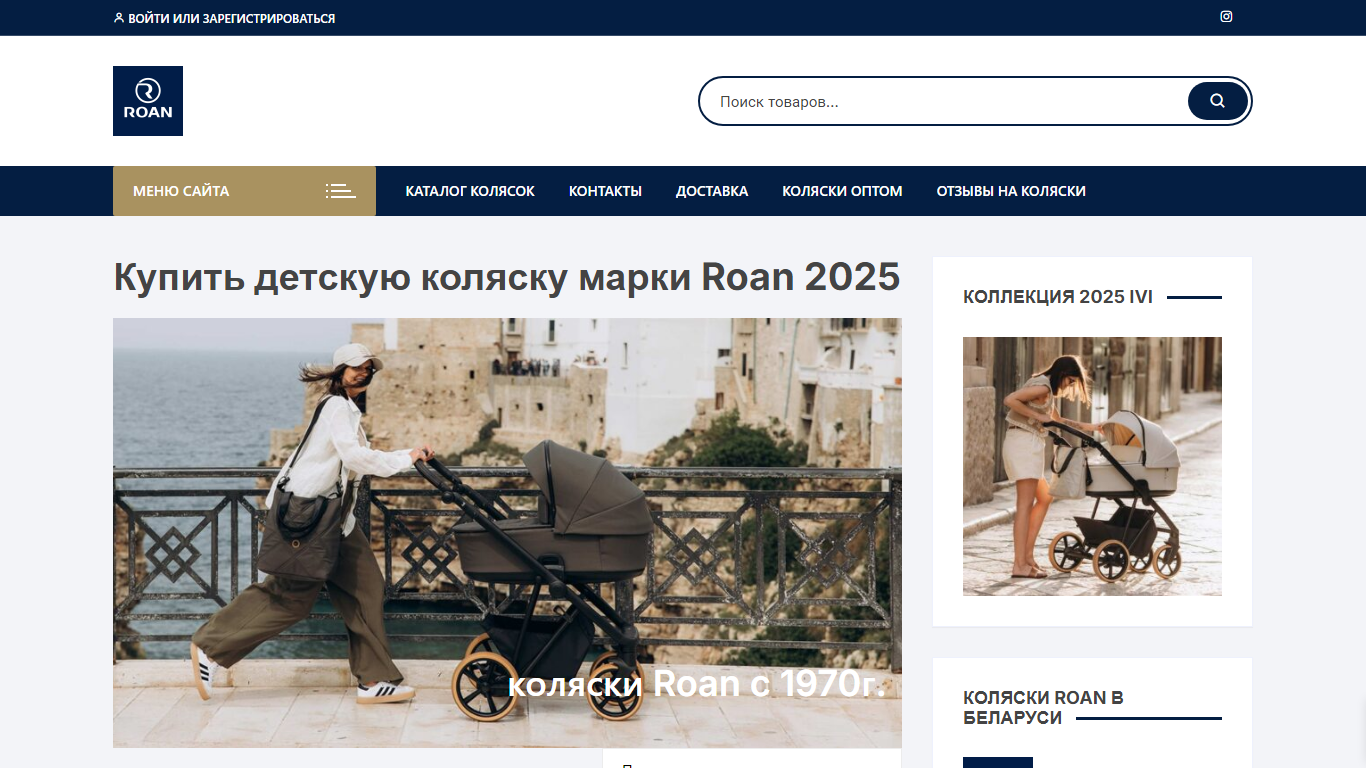Click the user icon beside login text

click(x=119, y=18)
